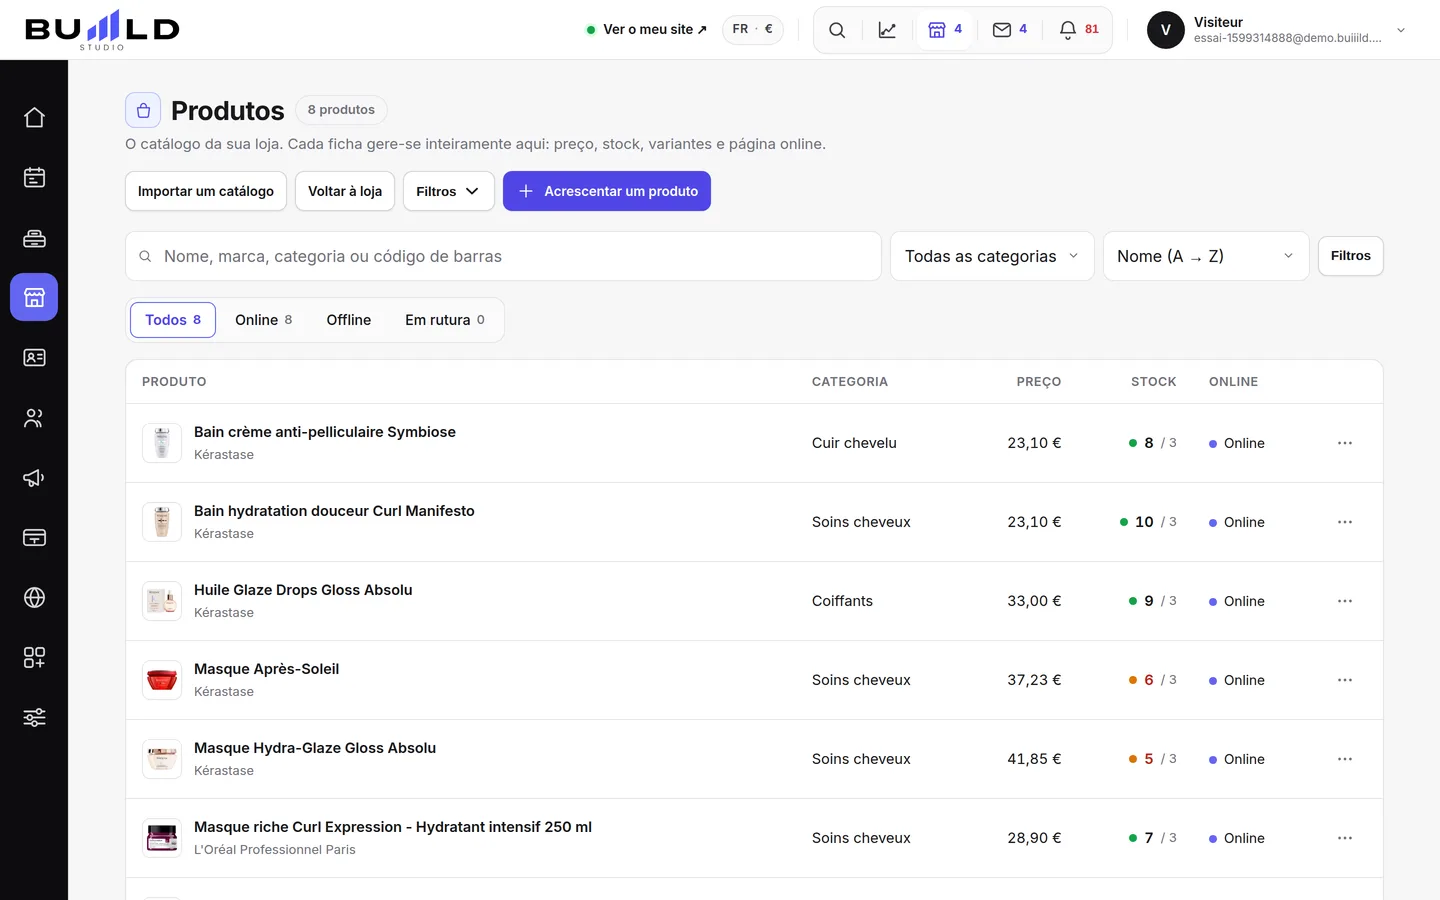Select the Todos 8 tab
Screen dimensions: 1440x900
click(173, 320)
